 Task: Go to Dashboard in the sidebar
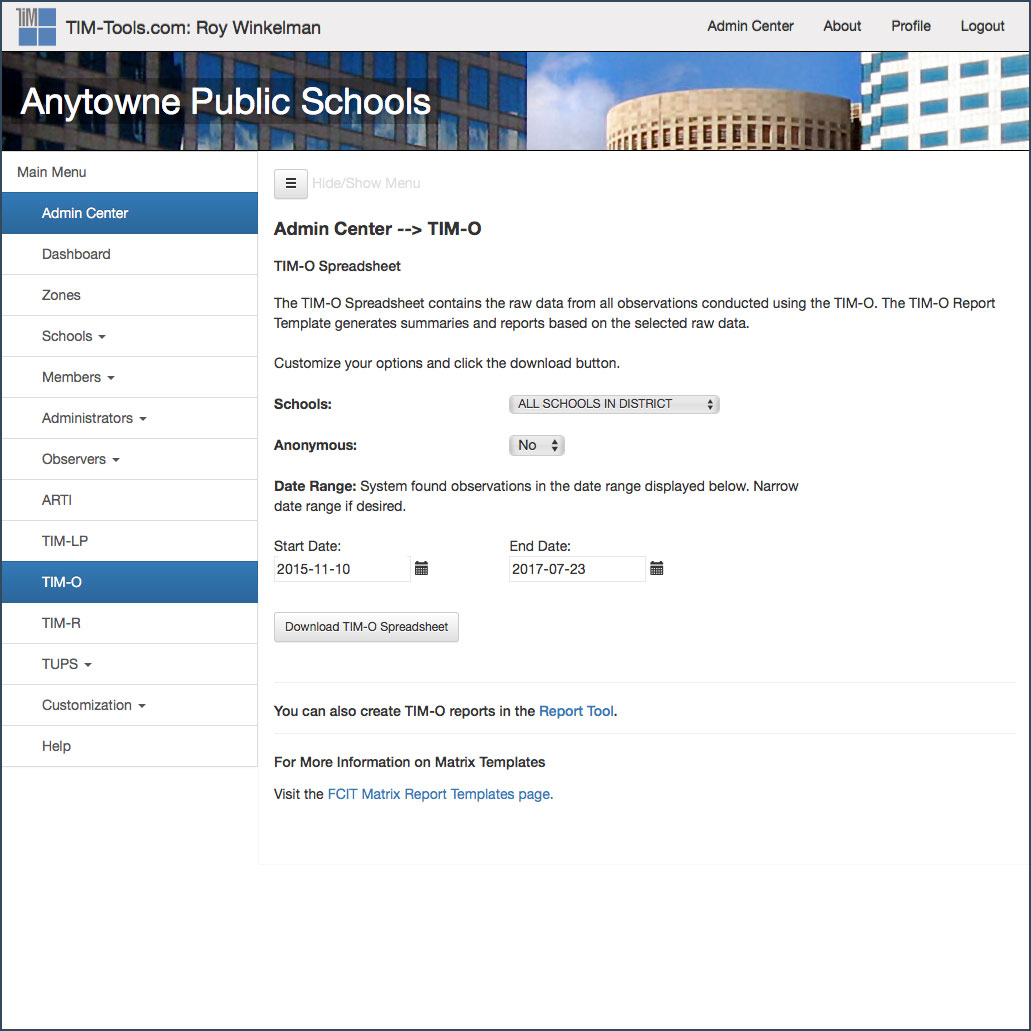pyautogui.click(x=130, y=254)
